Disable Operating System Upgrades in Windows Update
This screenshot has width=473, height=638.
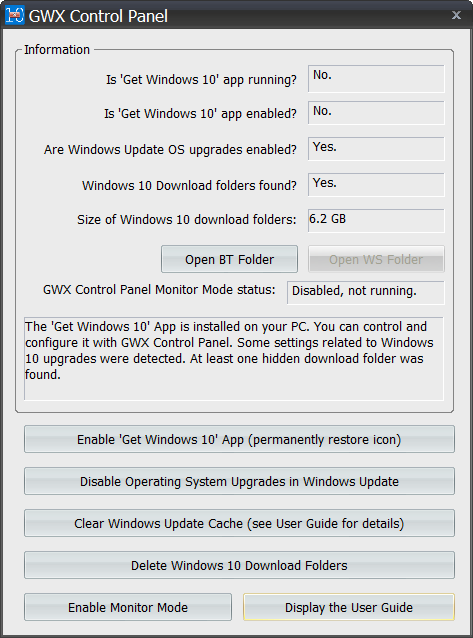click(239, 481)
